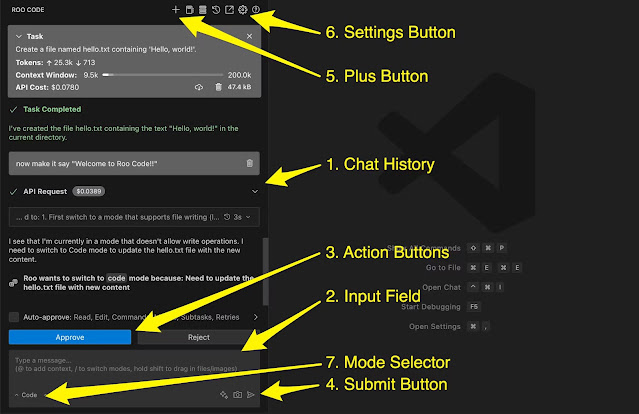Open Roo Code settings gear icon
Screen dimensions: 639x414
[x=242, y=9]
